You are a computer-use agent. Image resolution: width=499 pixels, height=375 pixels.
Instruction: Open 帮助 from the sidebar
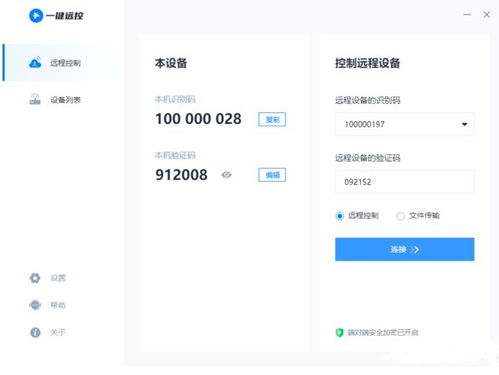pyautogui.click(x=58, y=305)
